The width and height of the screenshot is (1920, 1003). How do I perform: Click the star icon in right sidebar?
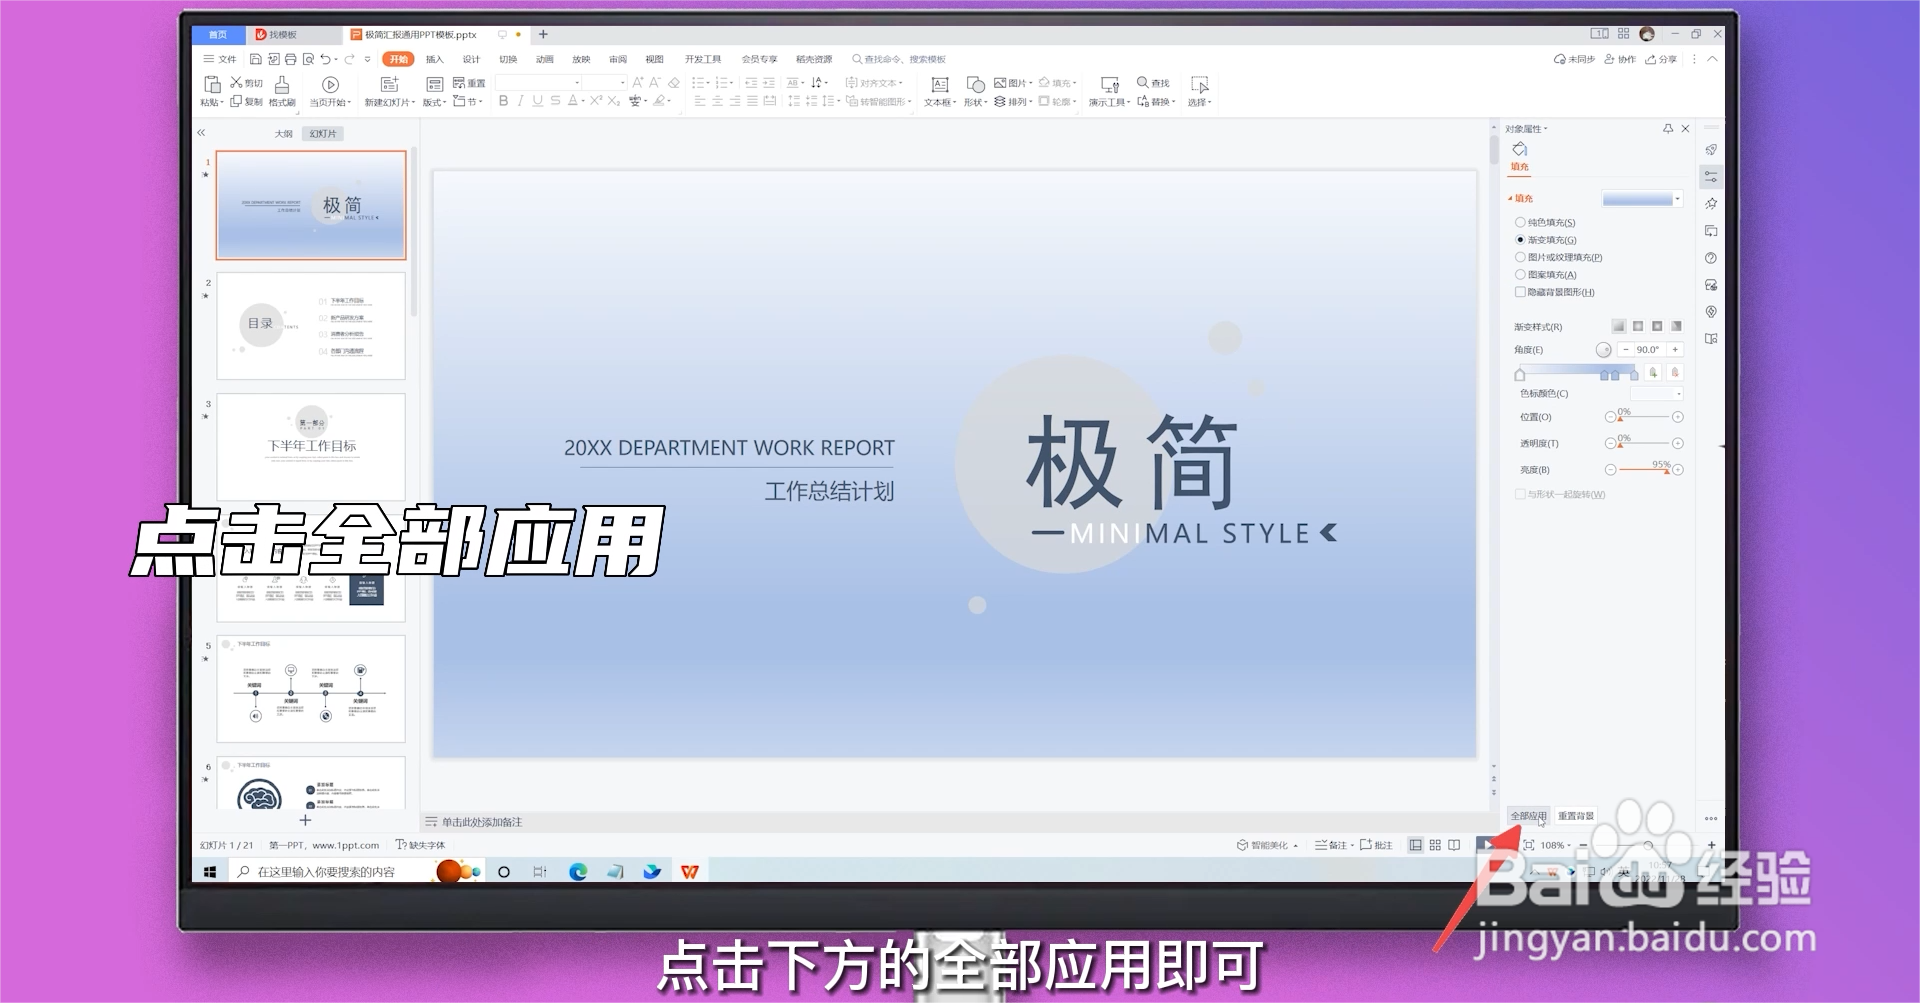point(1711,204)
